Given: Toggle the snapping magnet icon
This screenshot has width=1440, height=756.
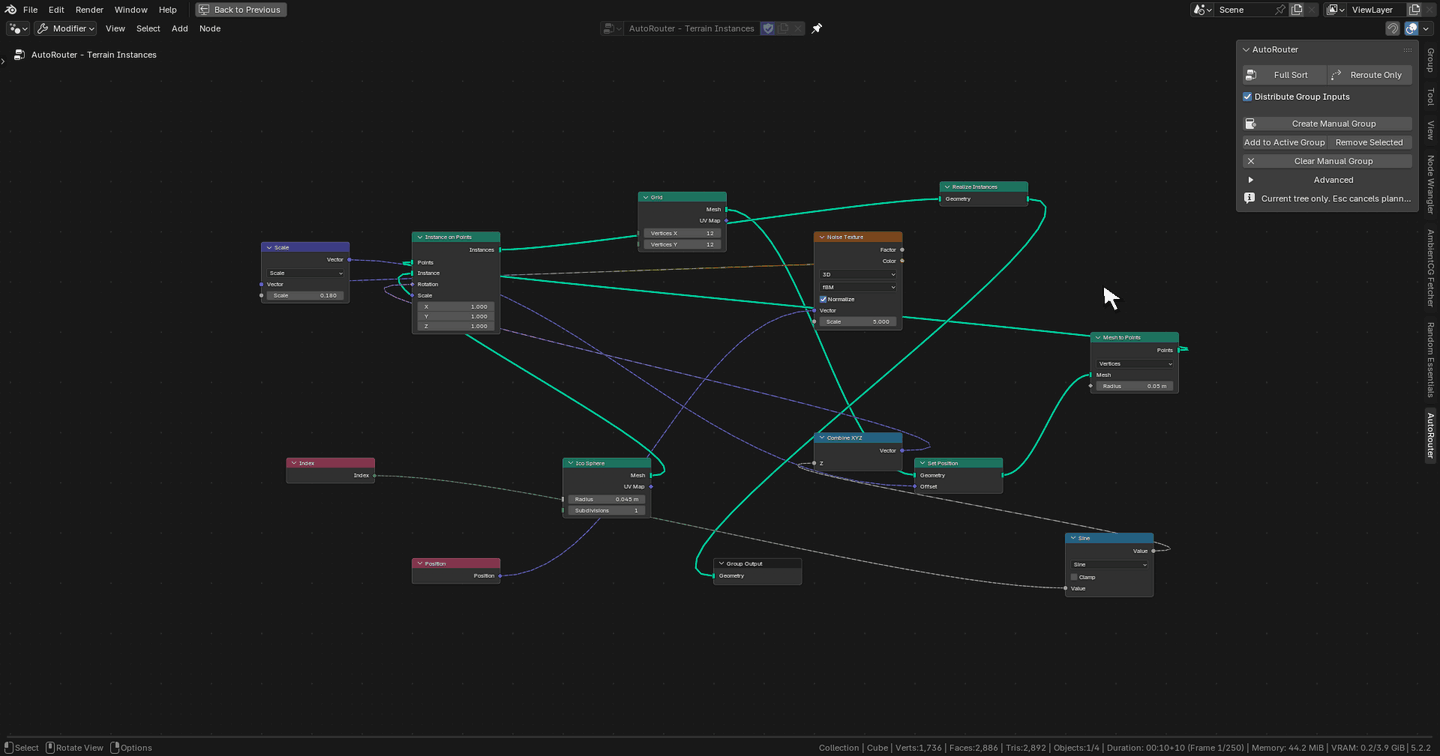Looking at the screenshot, I should click(1392, 28).
